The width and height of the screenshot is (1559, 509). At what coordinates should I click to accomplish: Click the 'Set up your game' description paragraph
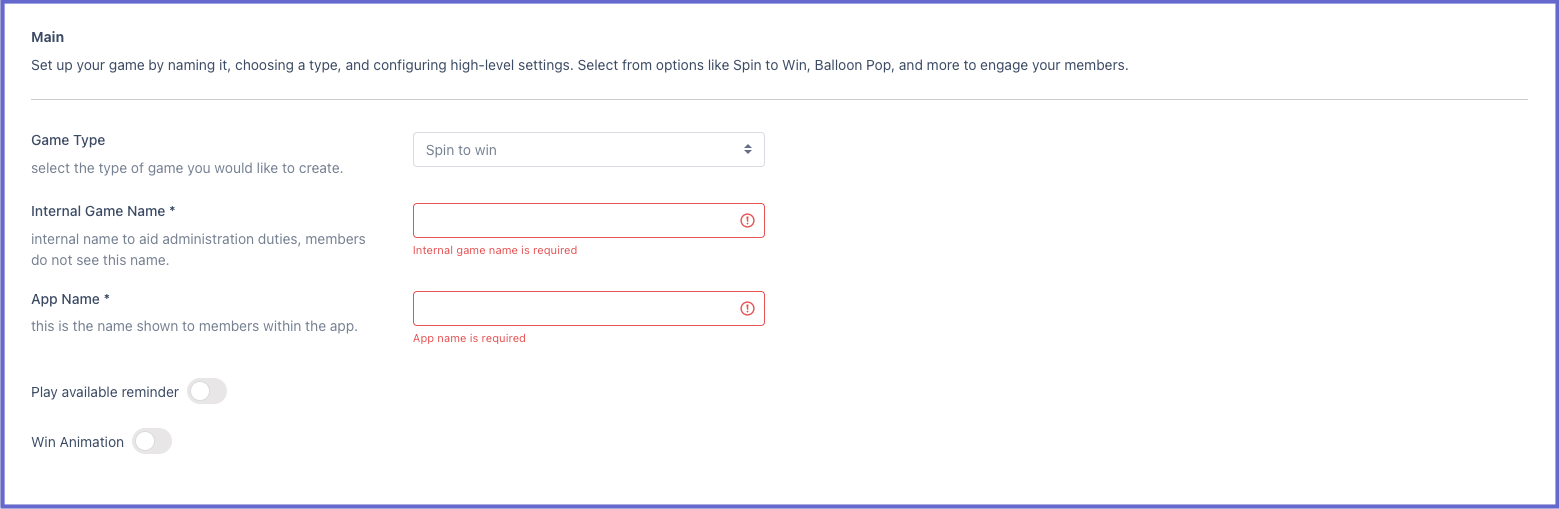click(580, 66)
